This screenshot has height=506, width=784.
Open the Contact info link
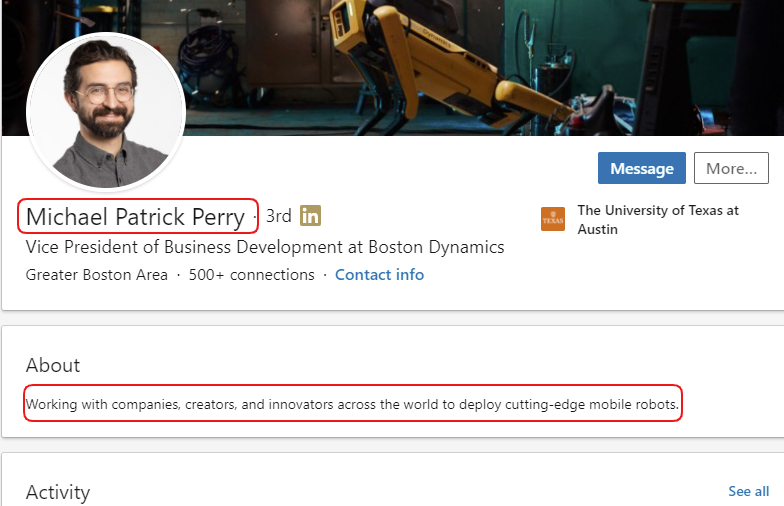[x=380, y=274]
